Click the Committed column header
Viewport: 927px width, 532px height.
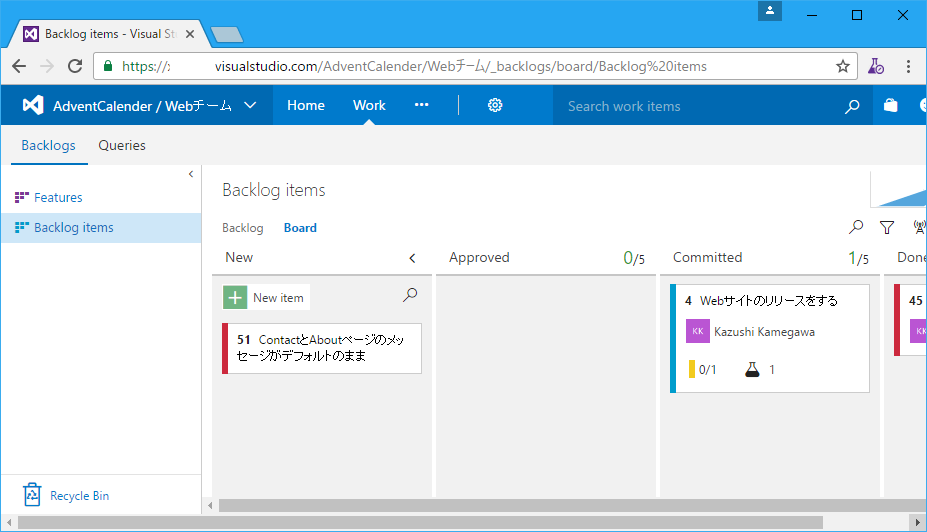707,258
